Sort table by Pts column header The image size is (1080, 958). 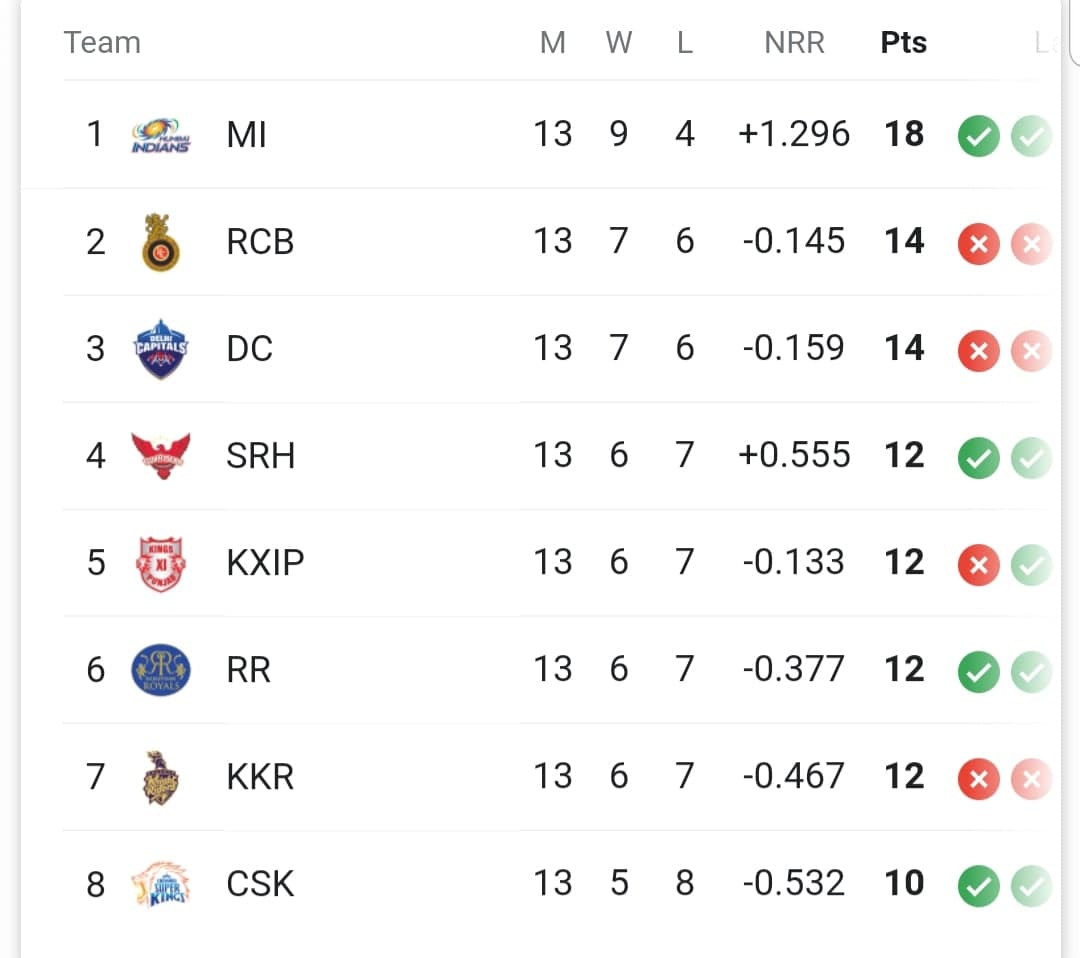point(904,43)
